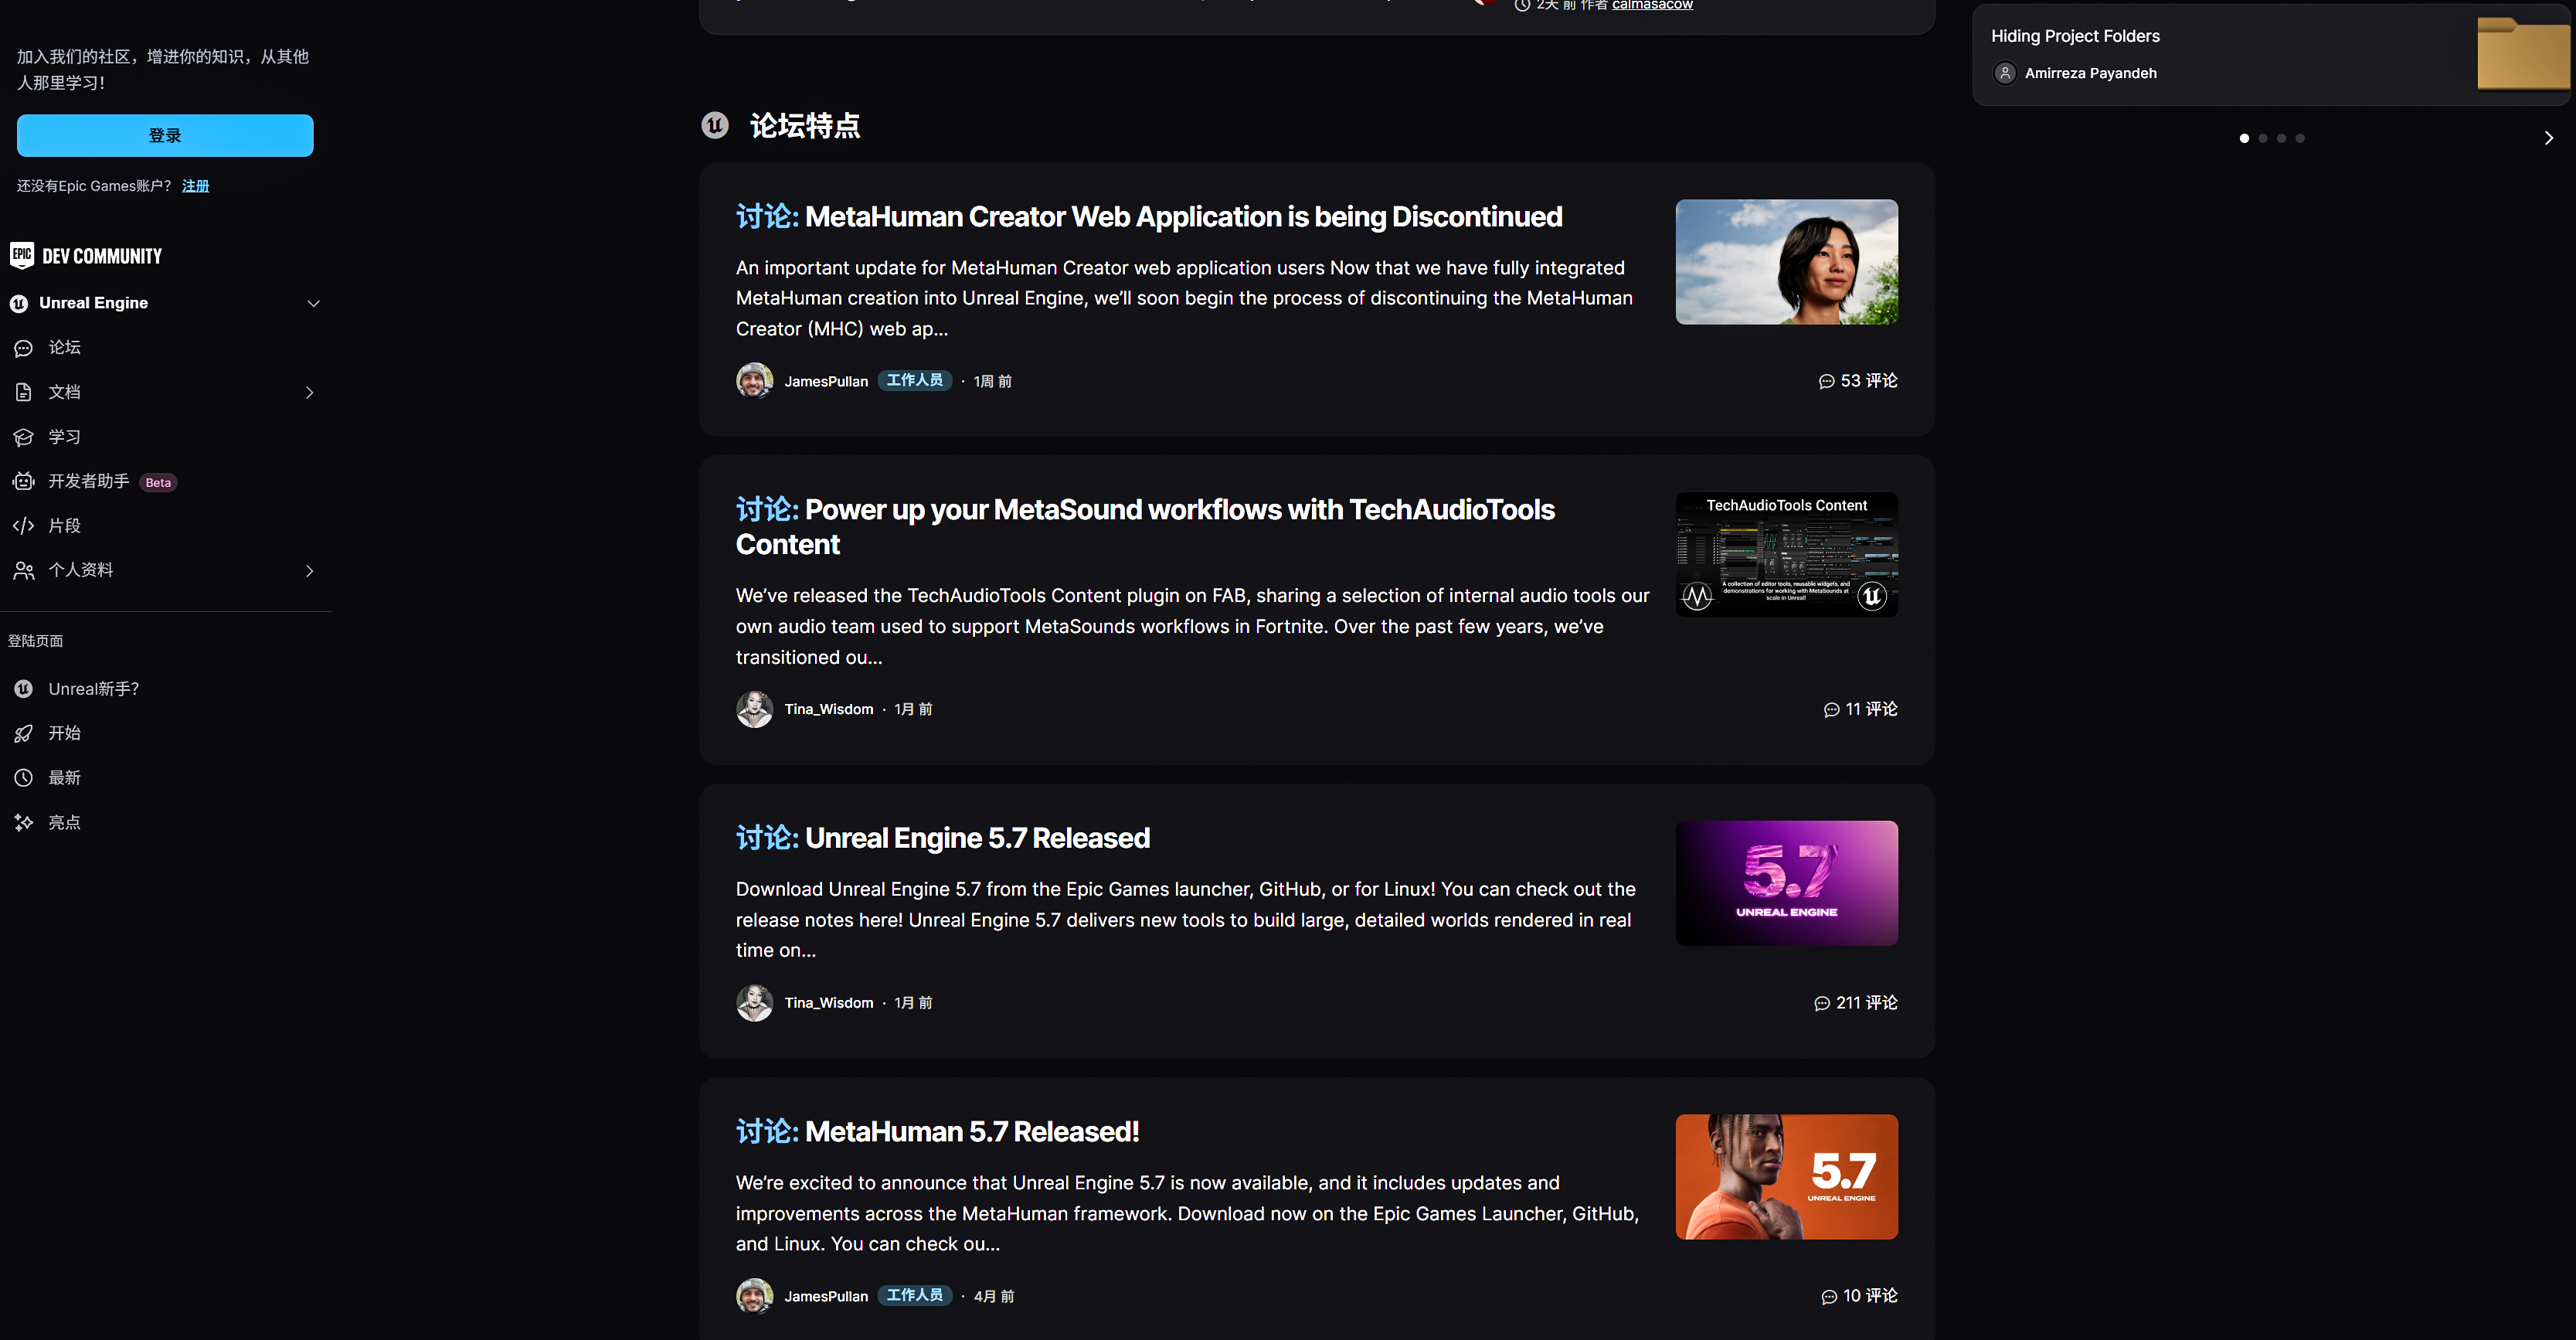This screenshot has width=2576, height=1340.
Task: Select the second carousel dot
Action: pos(2263,138)
